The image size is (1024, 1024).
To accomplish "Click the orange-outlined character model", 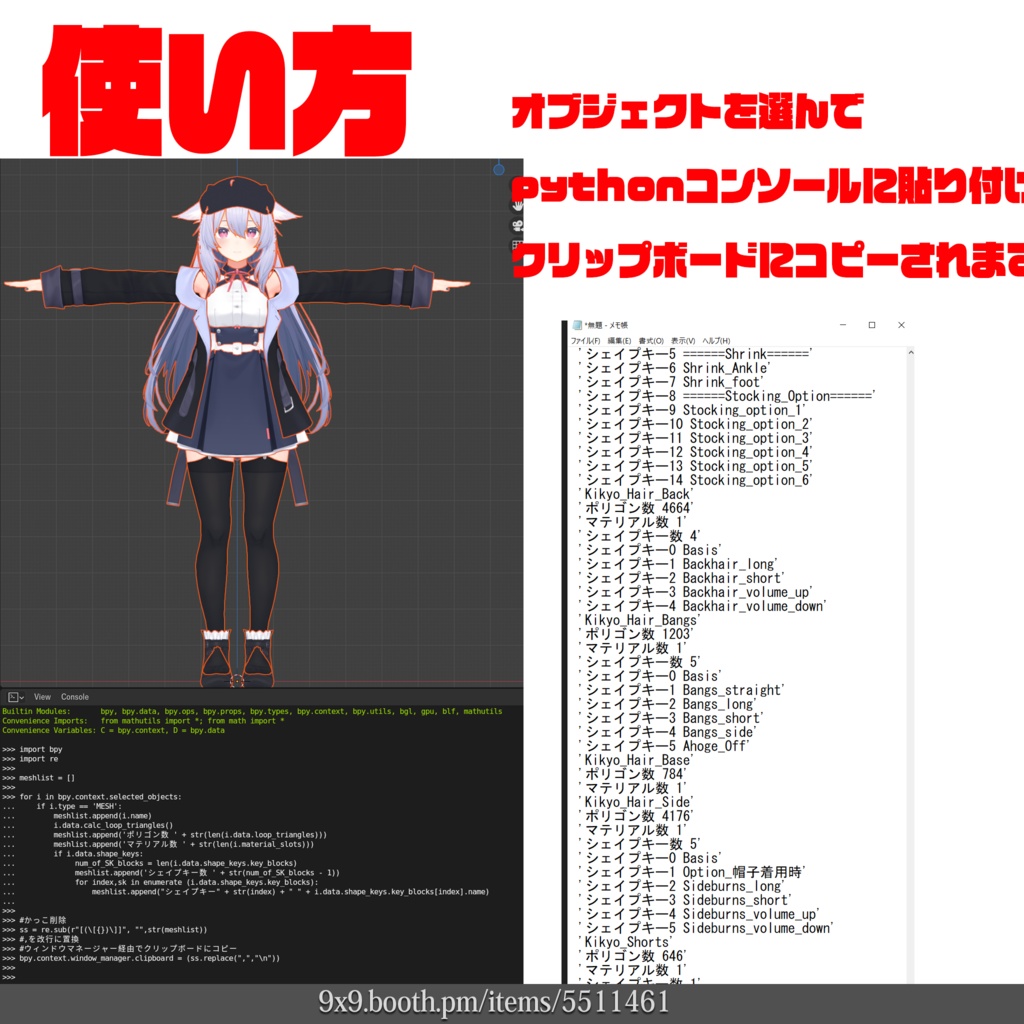I will 240,400.
